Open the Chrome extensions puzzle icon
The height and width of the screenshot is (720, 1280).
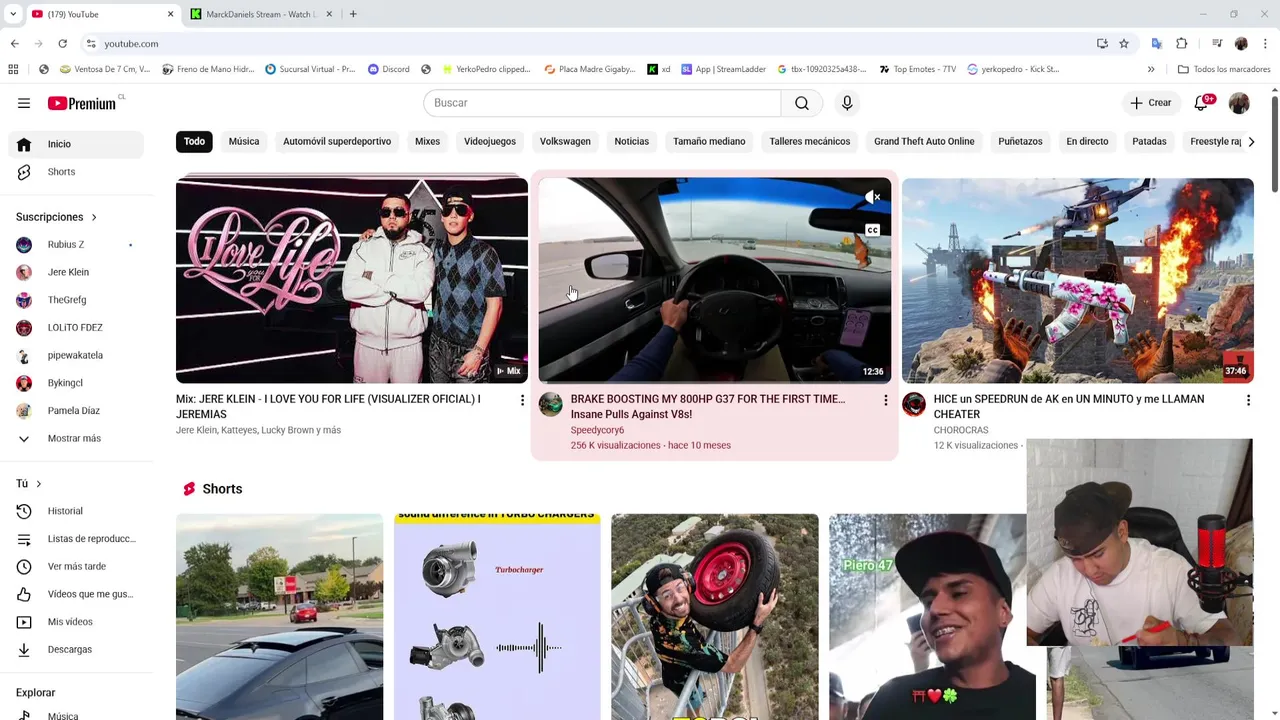pyautogui.click(x=1182, y=44)
